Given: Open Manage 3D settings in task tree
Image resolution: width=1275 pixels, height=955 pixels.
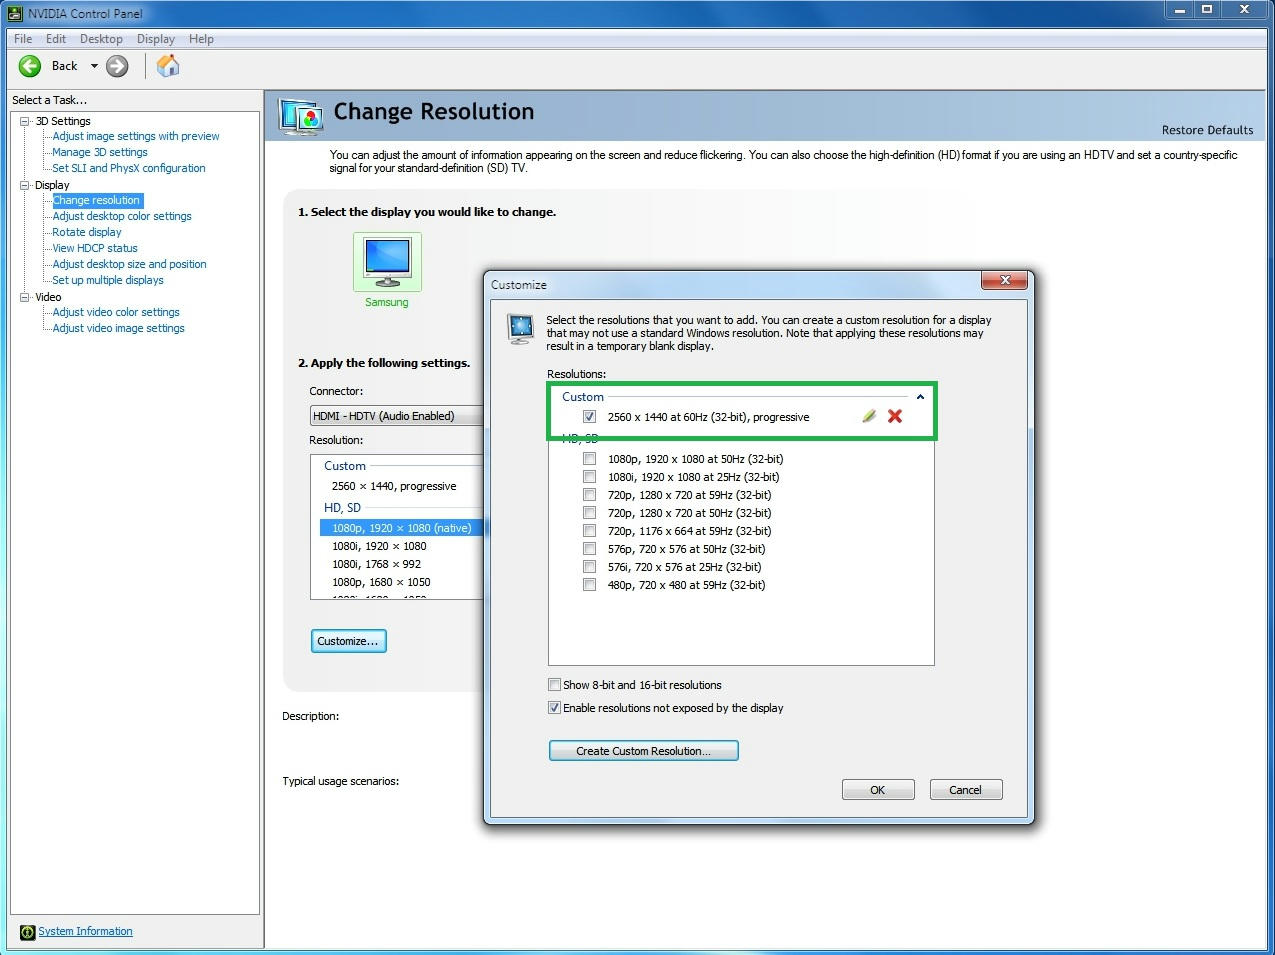Looking at the screenshot, I should coord(100,152).
